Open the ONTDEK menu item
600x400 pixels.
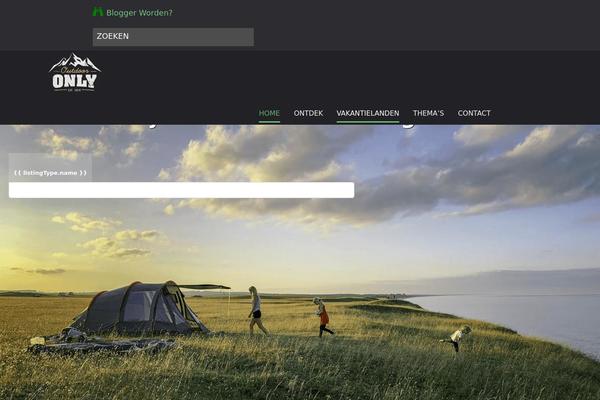pyautogui.click(x=308, y=113)
